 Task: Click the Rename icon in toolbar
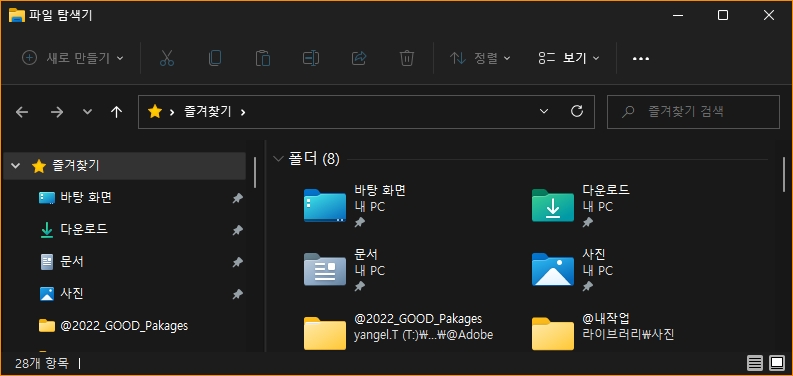311,58
